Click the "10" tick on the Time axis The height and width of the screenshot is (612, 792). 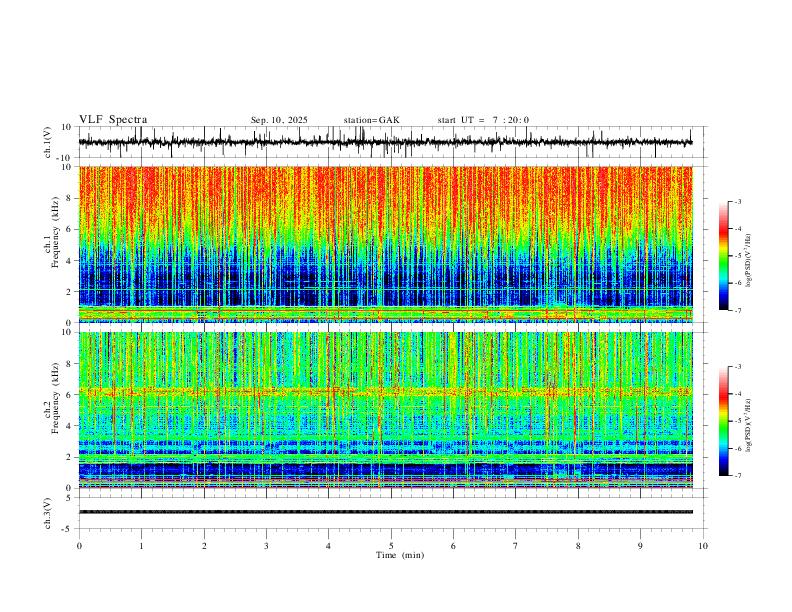click(703, 546)
